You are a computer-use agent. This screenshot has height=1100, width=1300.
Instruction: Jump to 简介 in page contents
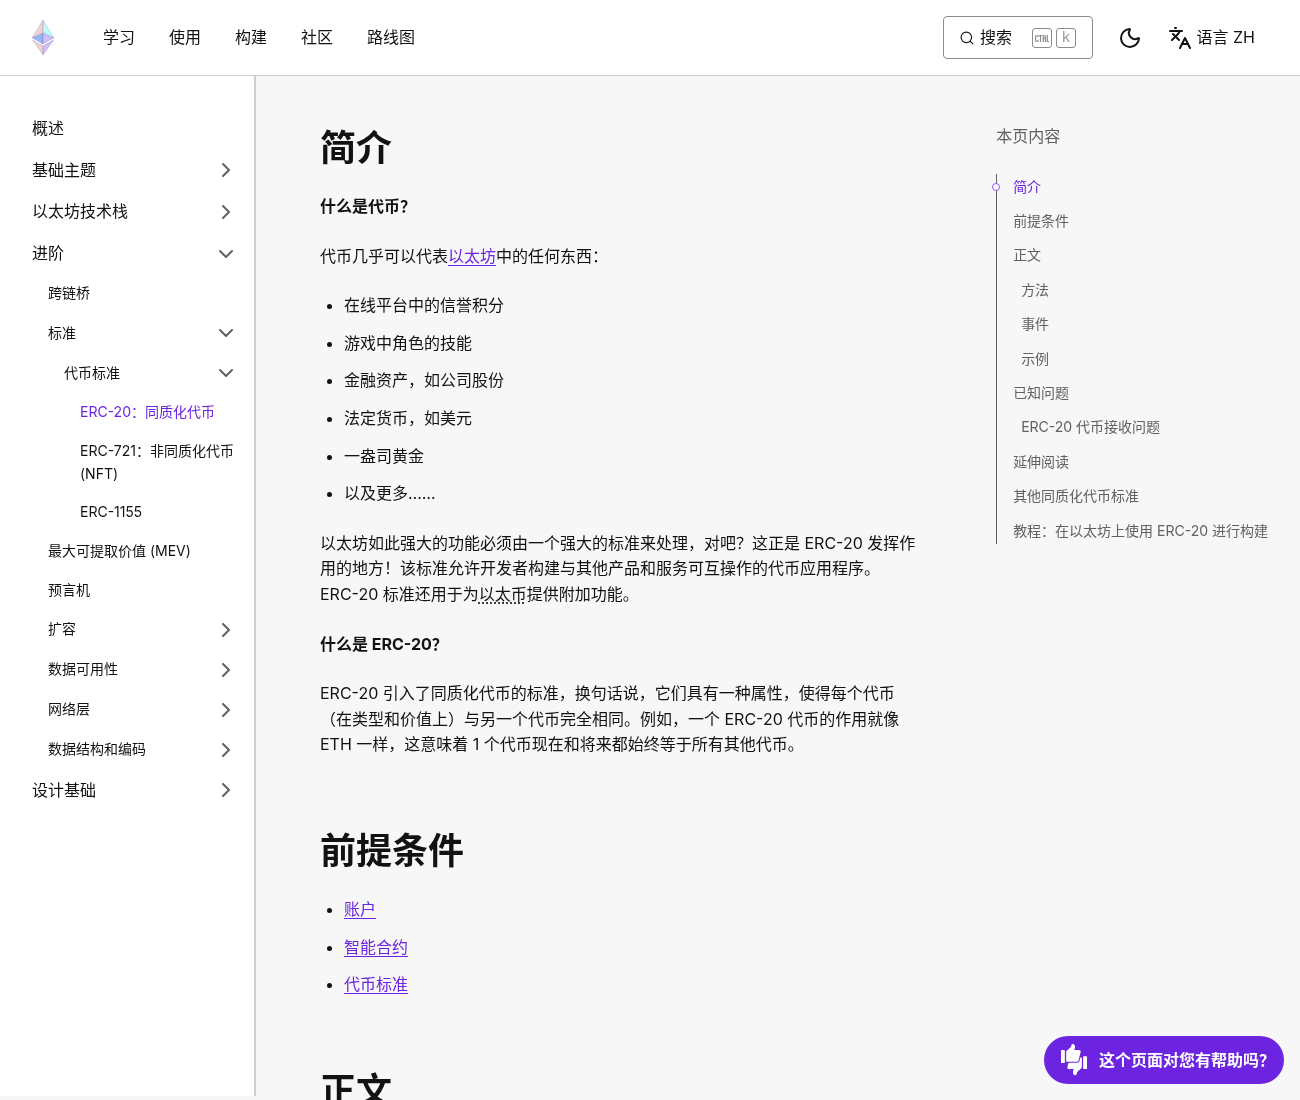pyautogui.click(x=1027, y=187)
